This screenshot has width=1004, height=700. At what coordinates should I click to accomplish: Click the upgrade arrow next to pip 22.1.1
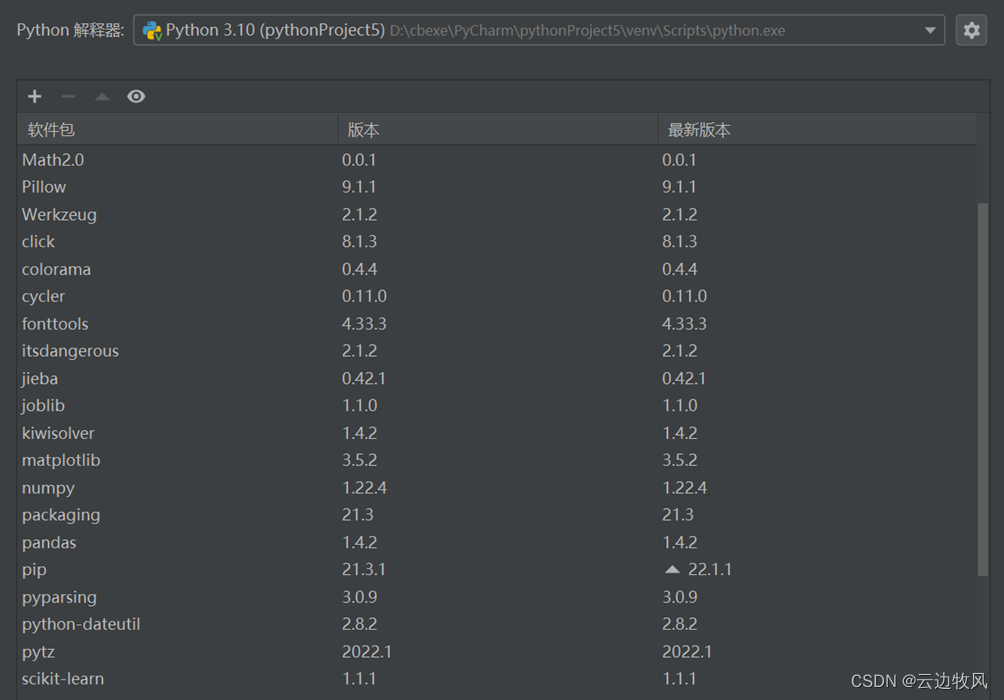[671, 569]
